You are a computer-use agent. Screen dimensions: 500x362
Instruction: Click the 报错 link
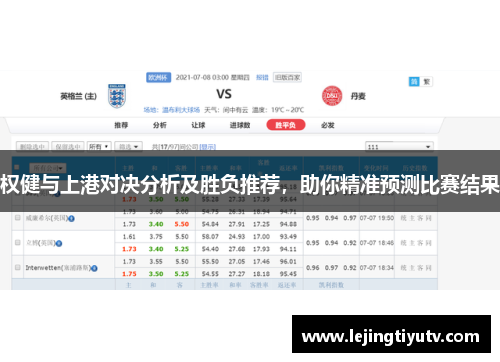coord(262,78)
